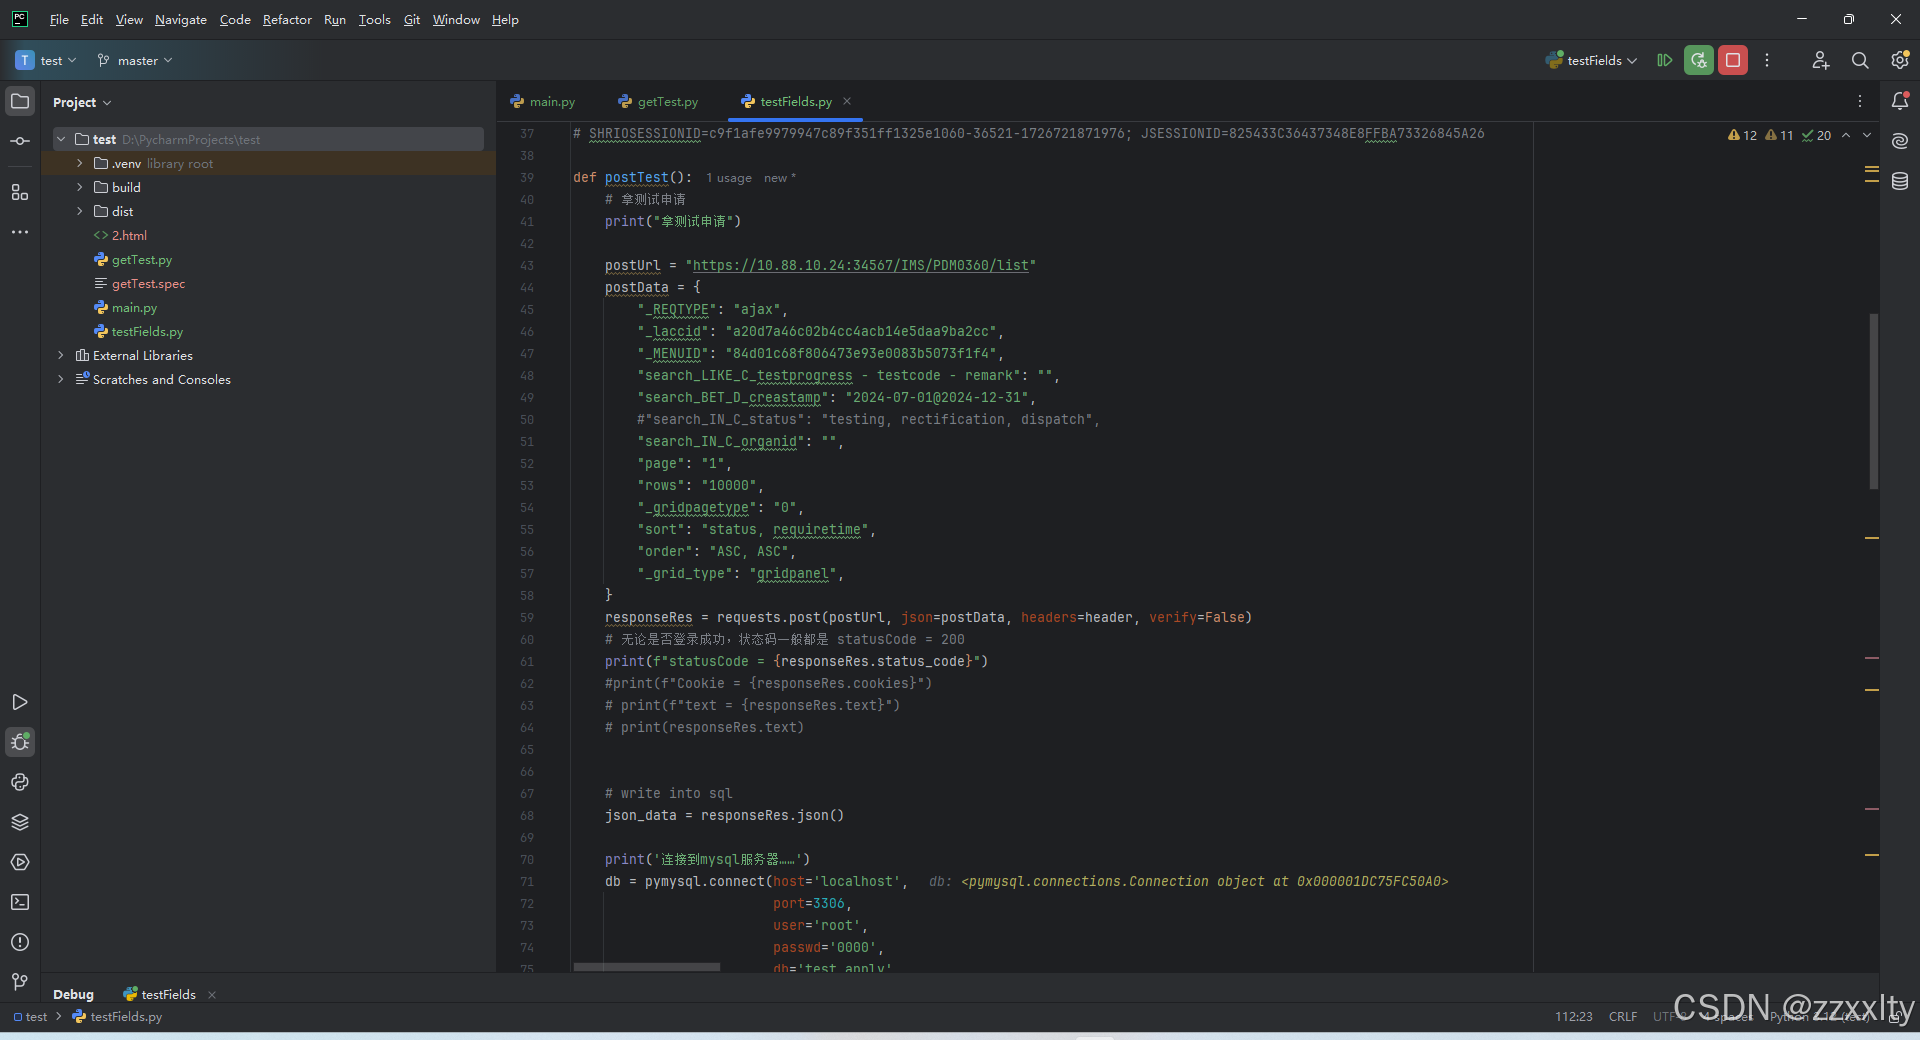
Task: Open Search Everywhere with the magnifier icon
Action: 1860,60
